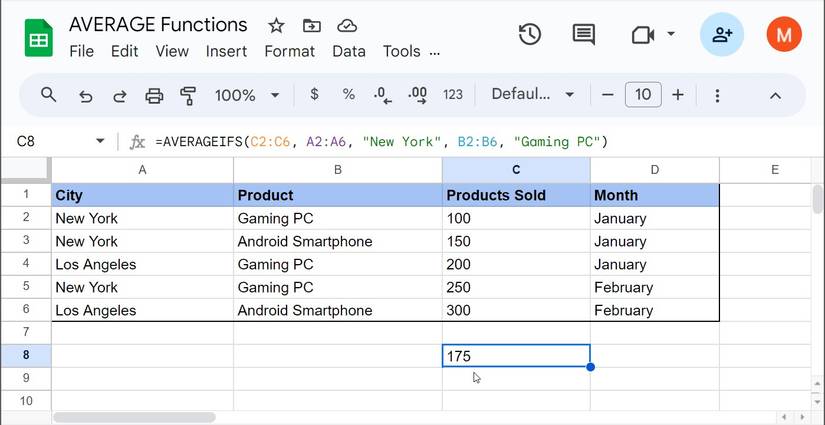
Task: Click the move to folder icon
Action: pos(312,26)
